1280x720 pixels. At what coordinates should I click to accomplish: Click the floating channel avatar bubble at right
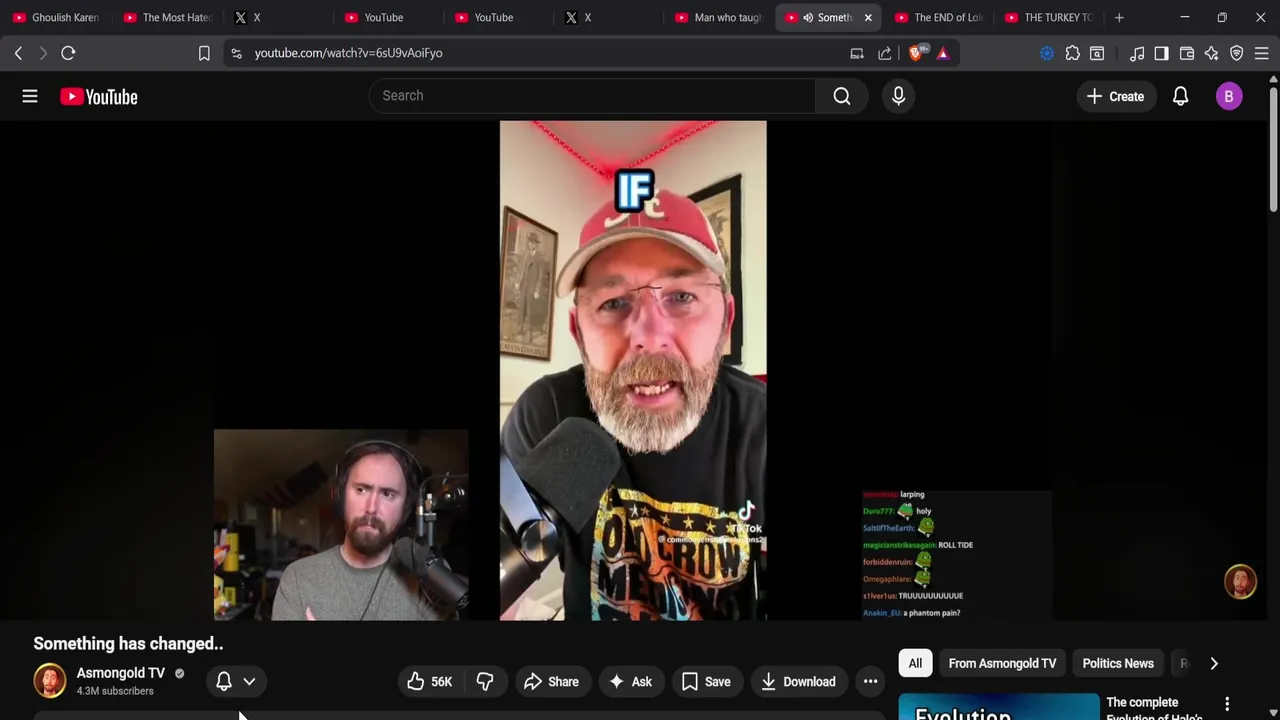tap(1240, 582)
